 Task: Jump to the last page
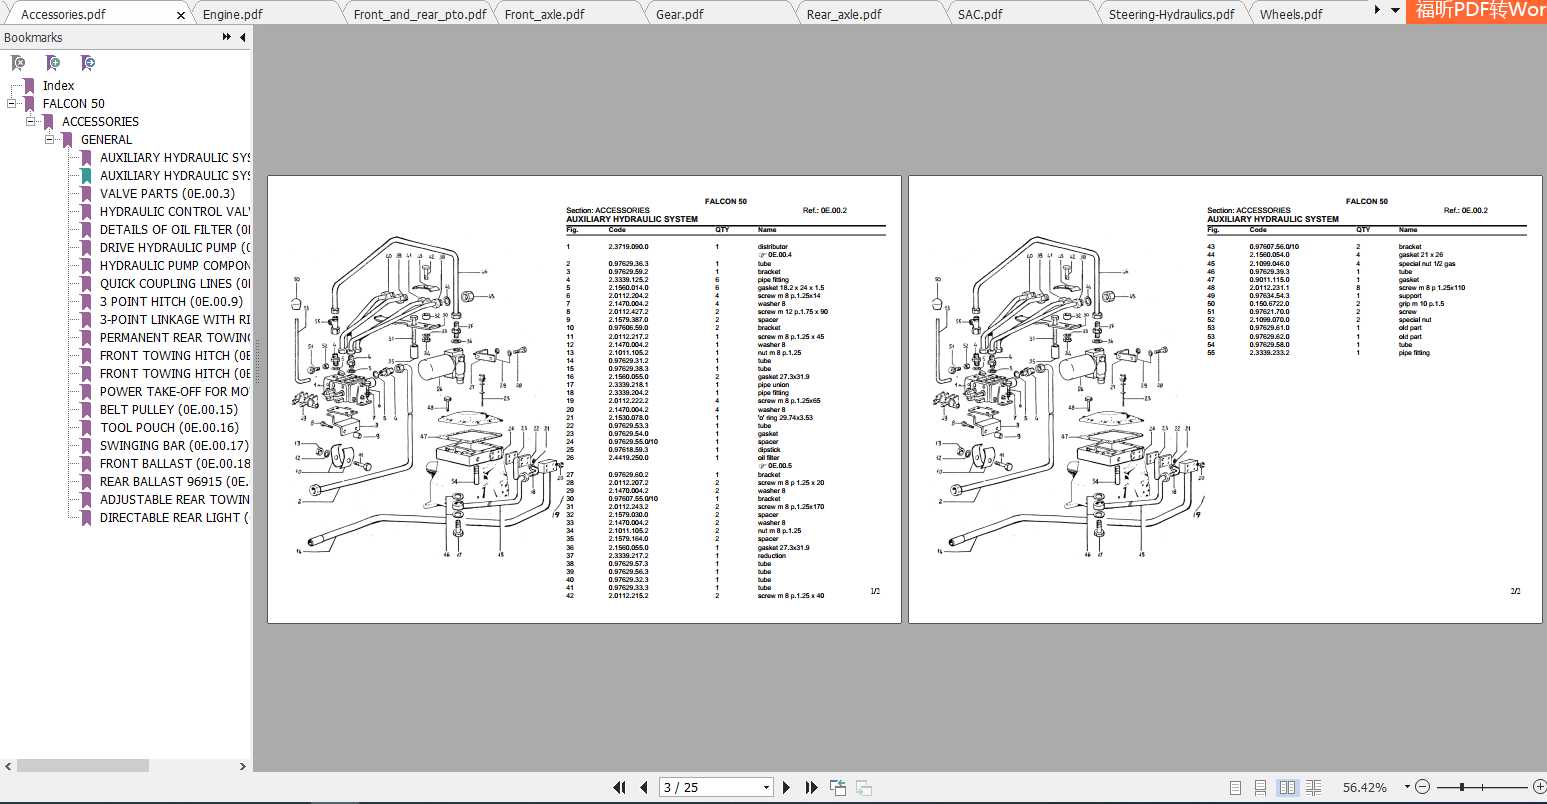point(811,787)
